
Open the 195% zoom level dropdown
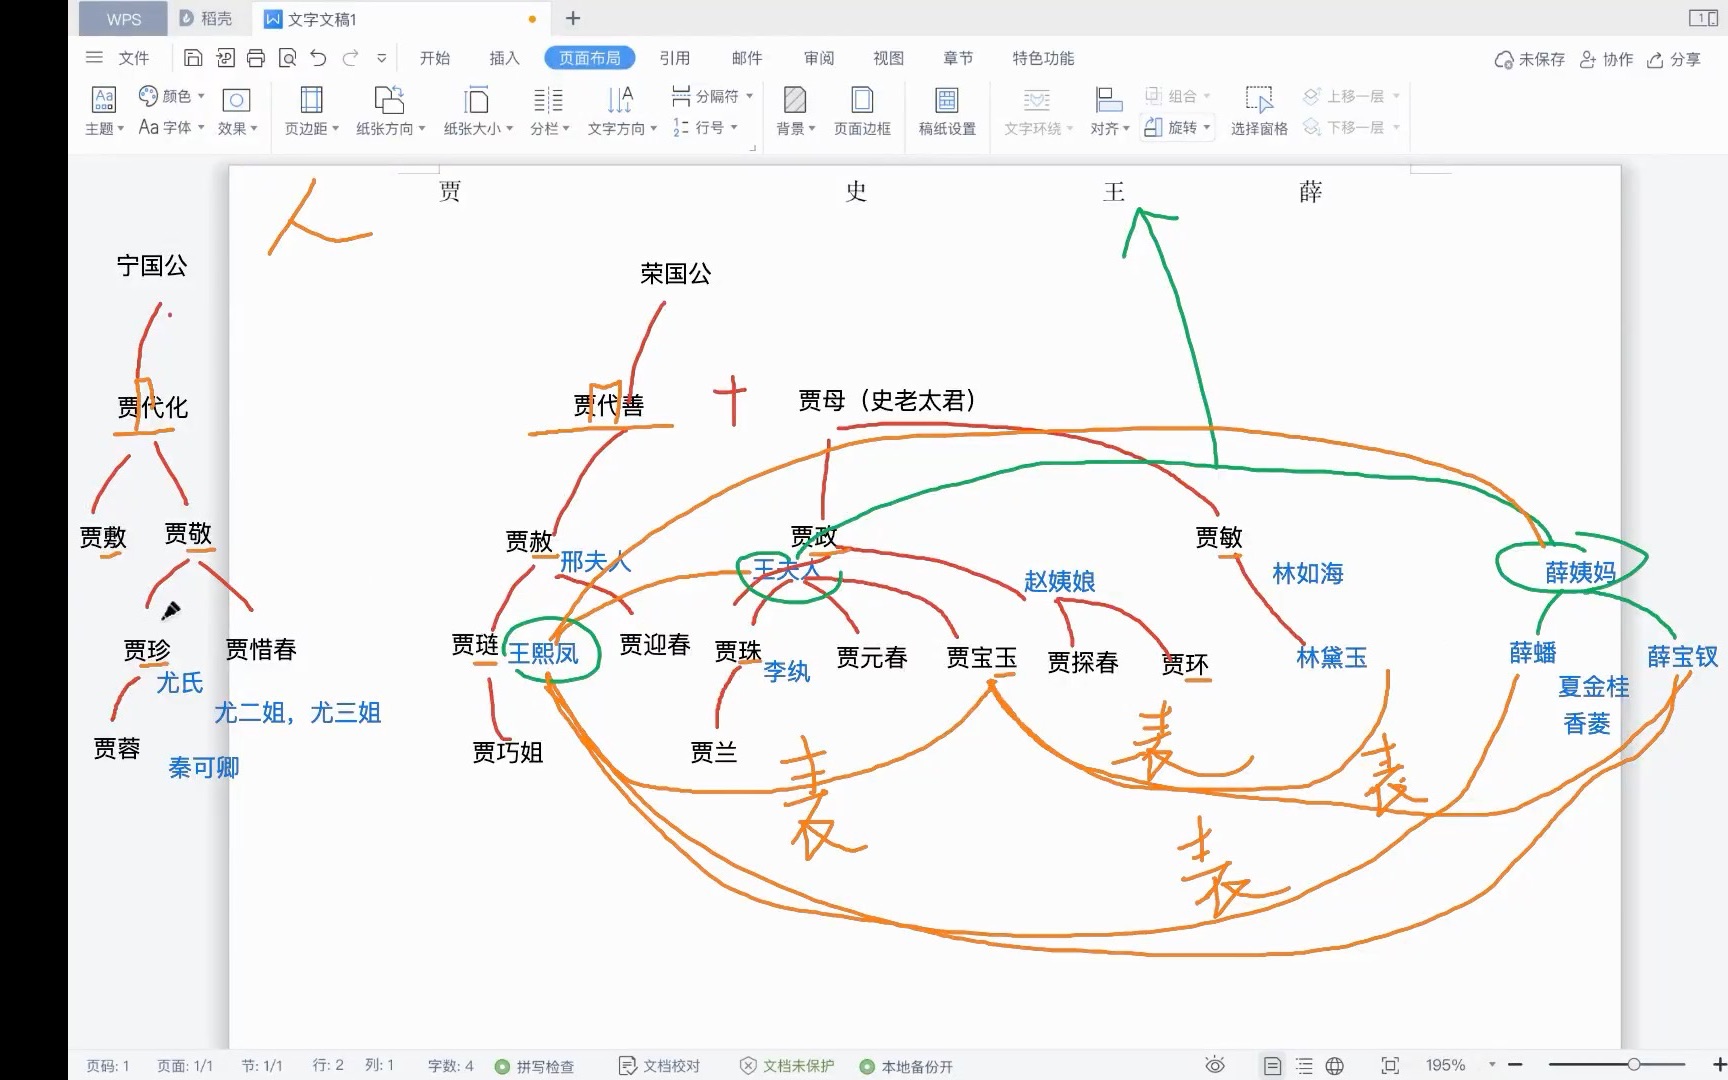click(1460, 1065)
